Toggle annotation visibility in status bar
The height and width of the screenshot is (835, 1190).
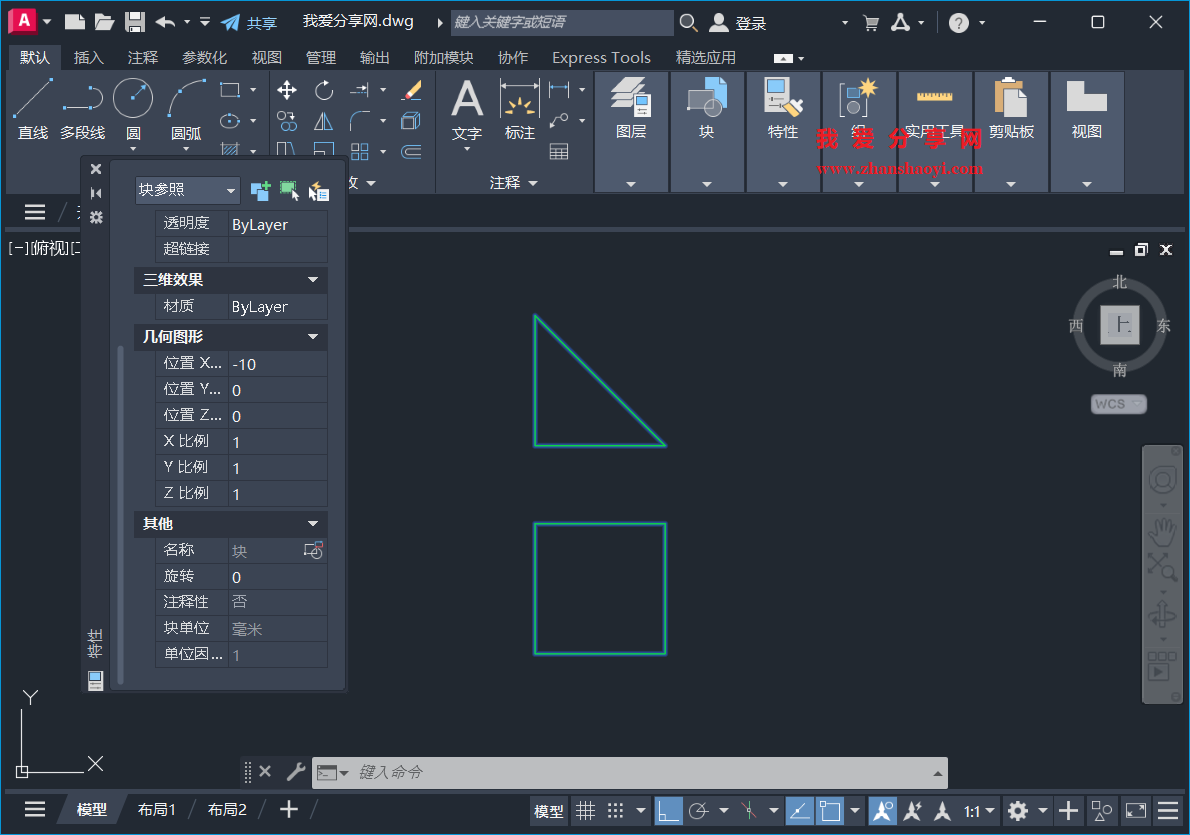882,811
